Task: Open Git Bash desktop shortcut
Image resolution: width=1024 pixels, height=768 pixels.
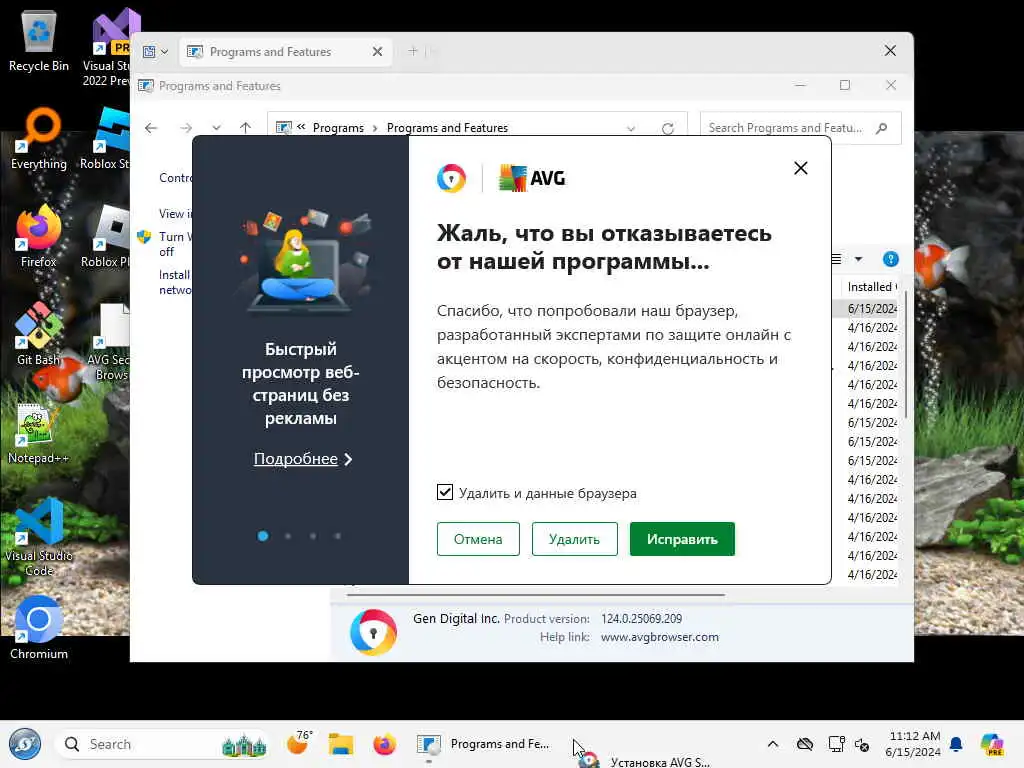Action: 39,334
